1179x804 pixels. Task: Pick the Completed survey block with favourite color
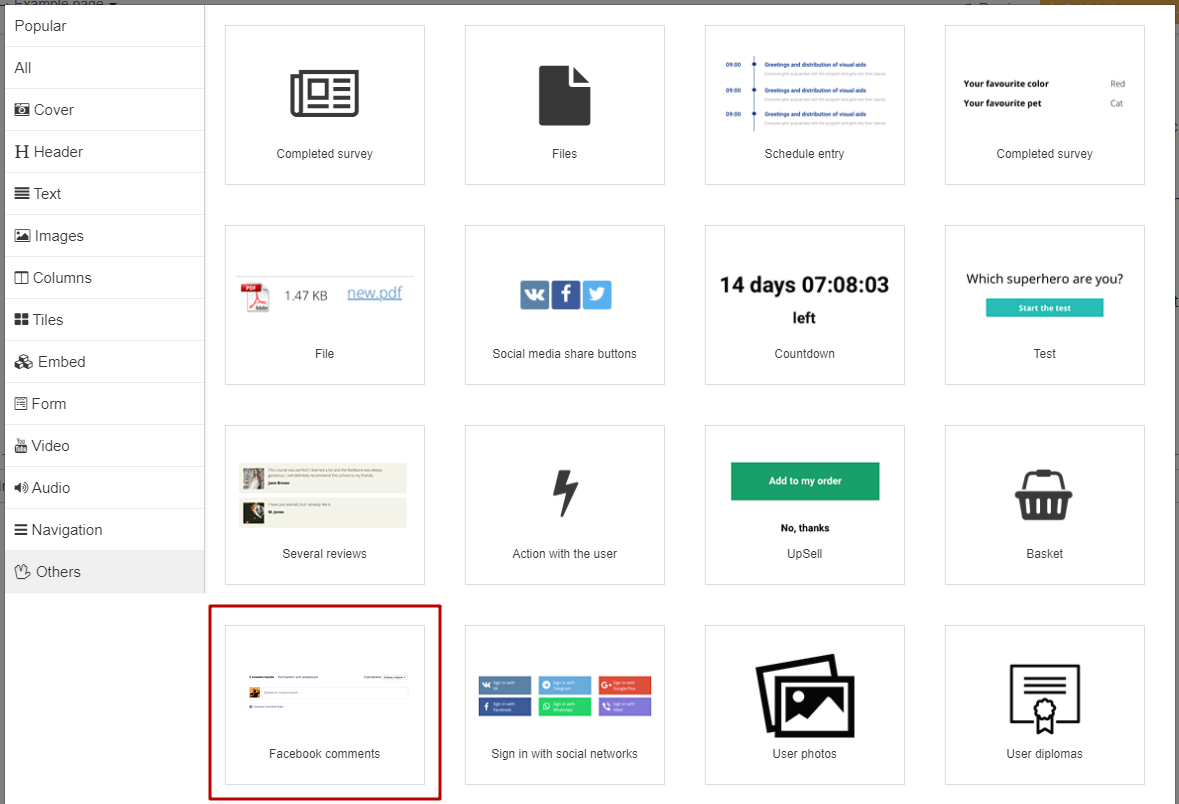pos(1044,105)
